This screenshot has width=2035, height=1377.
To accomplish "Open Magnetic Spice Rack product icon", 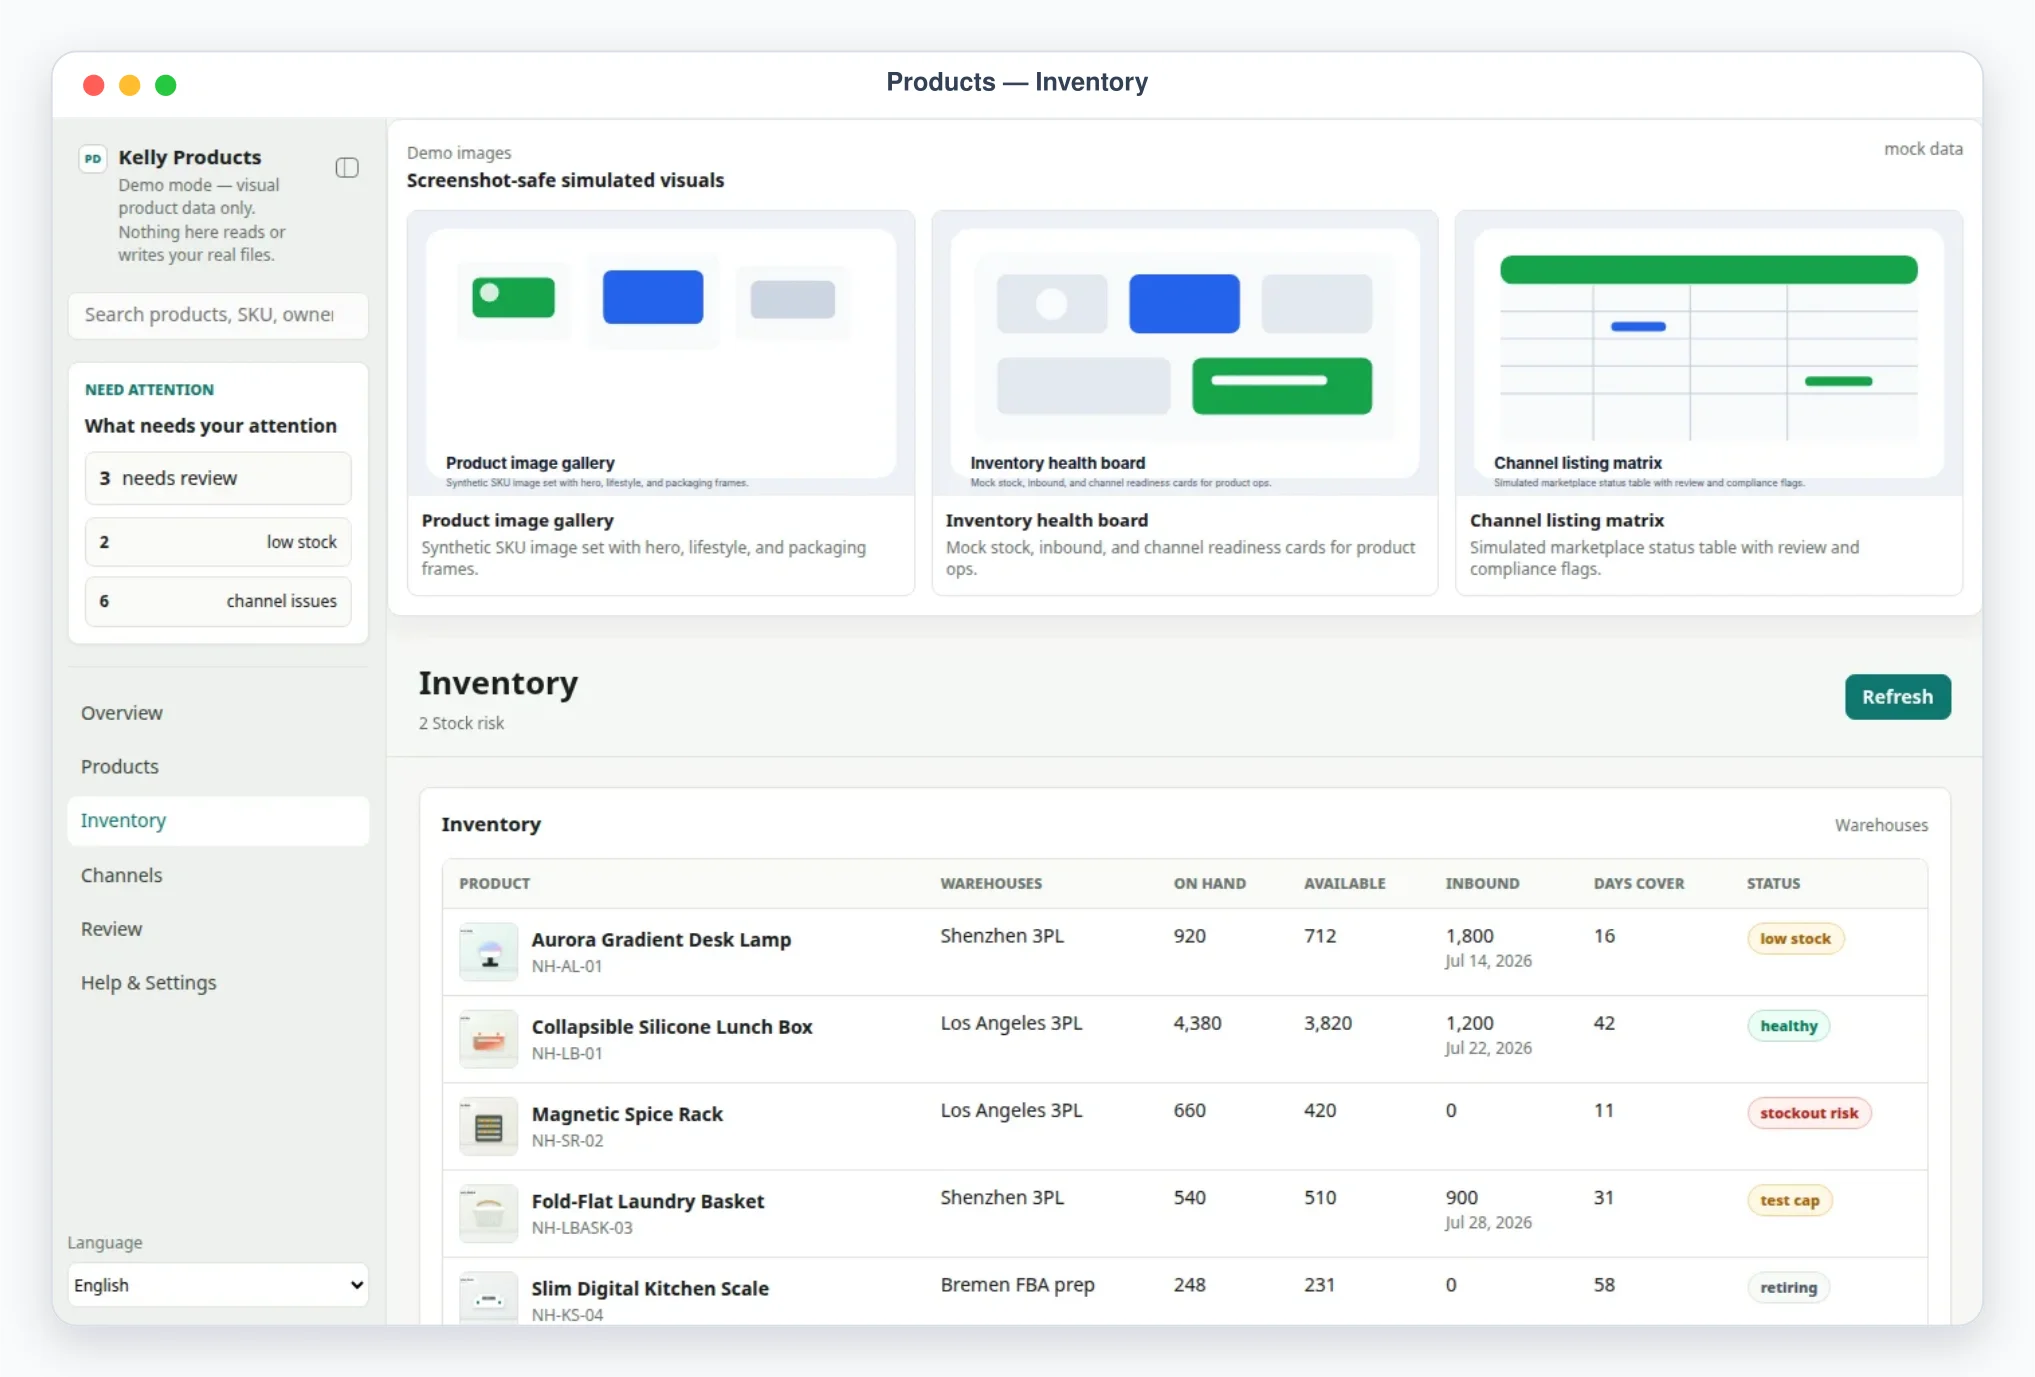I will pos(489,1126).
